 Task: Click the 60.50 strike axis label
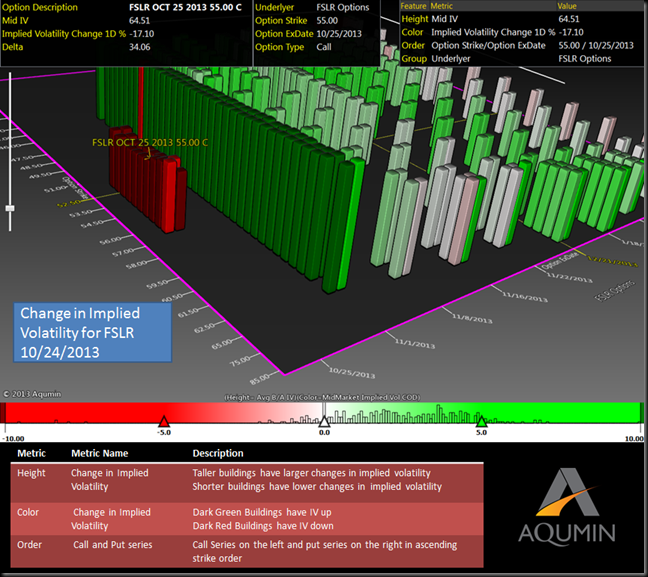172,297
